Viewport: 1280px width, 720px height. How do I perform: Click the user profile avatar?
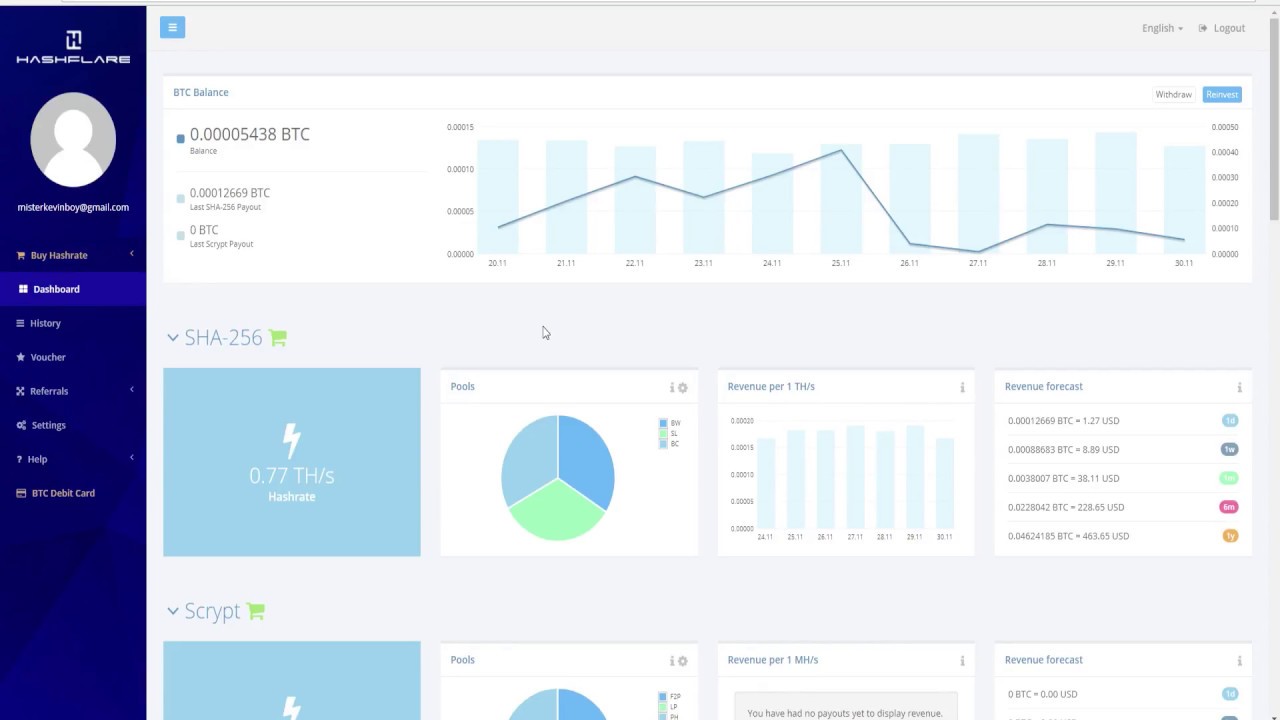click(x=73, y=139)
